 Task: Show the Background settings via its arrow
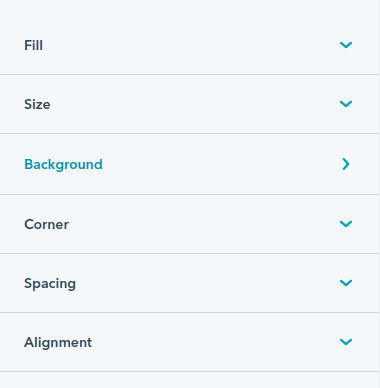(x=346, y=164)
